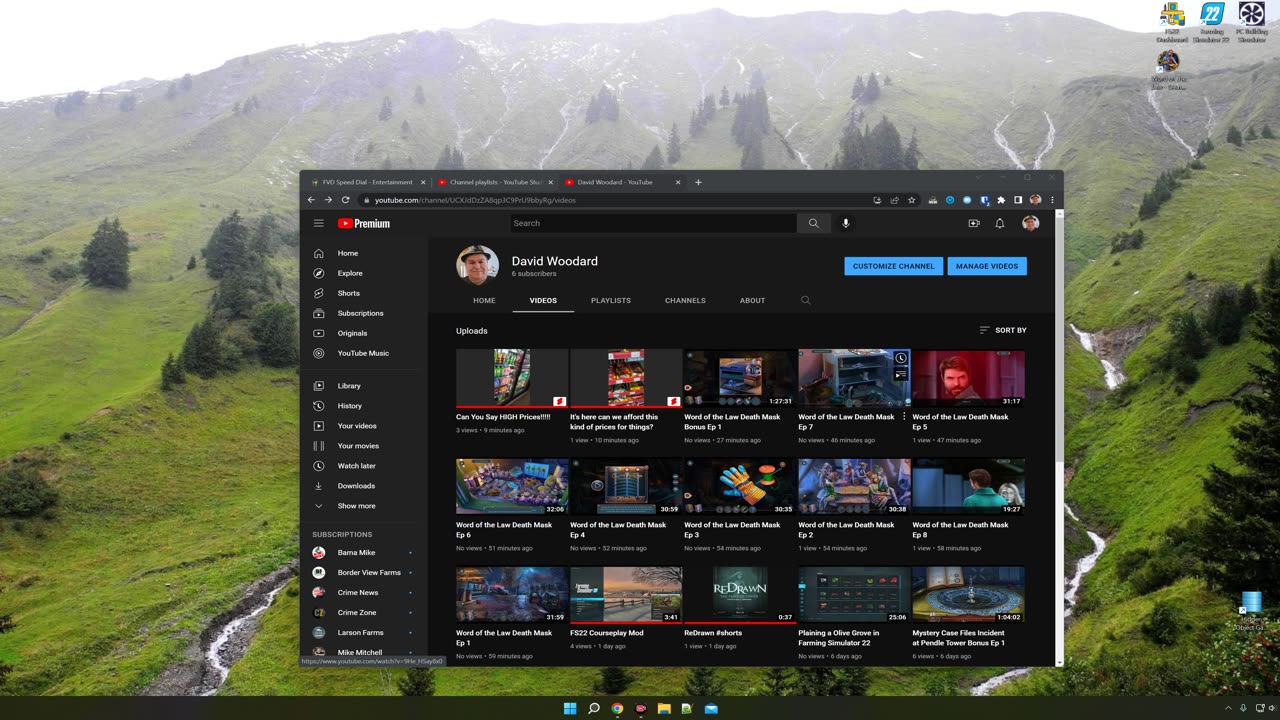Open Word of the Law Death Mask Ep 5 thumbnail
Image resolution: width=1280 pixels, height=720 pixels.
tap(968, 378)
